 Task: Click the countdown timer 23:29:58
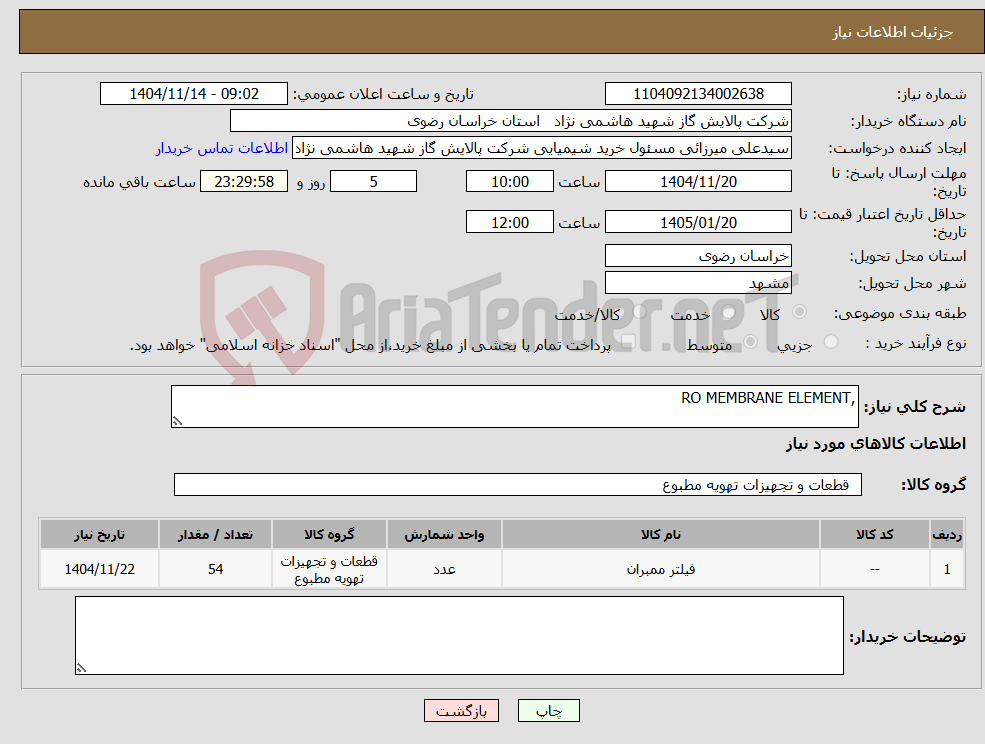244,182
